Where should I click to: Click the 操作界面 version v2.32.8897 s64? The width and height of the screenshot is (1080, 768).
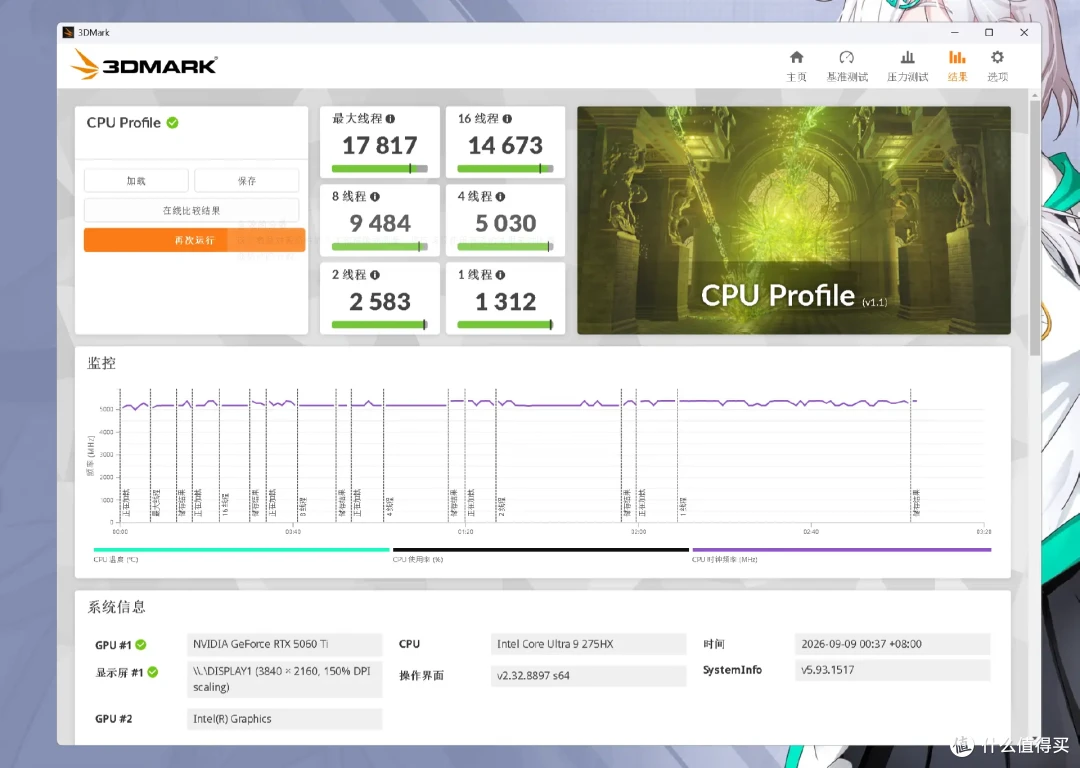pos(589,676)
